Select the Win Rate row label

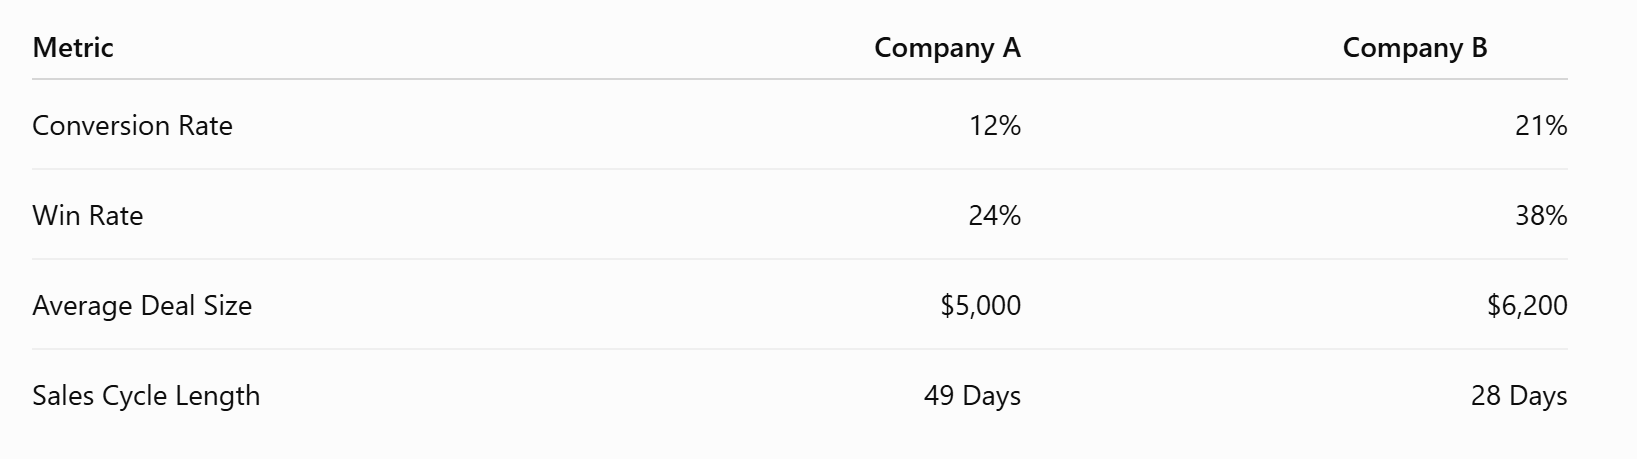(x=88, y=215)
